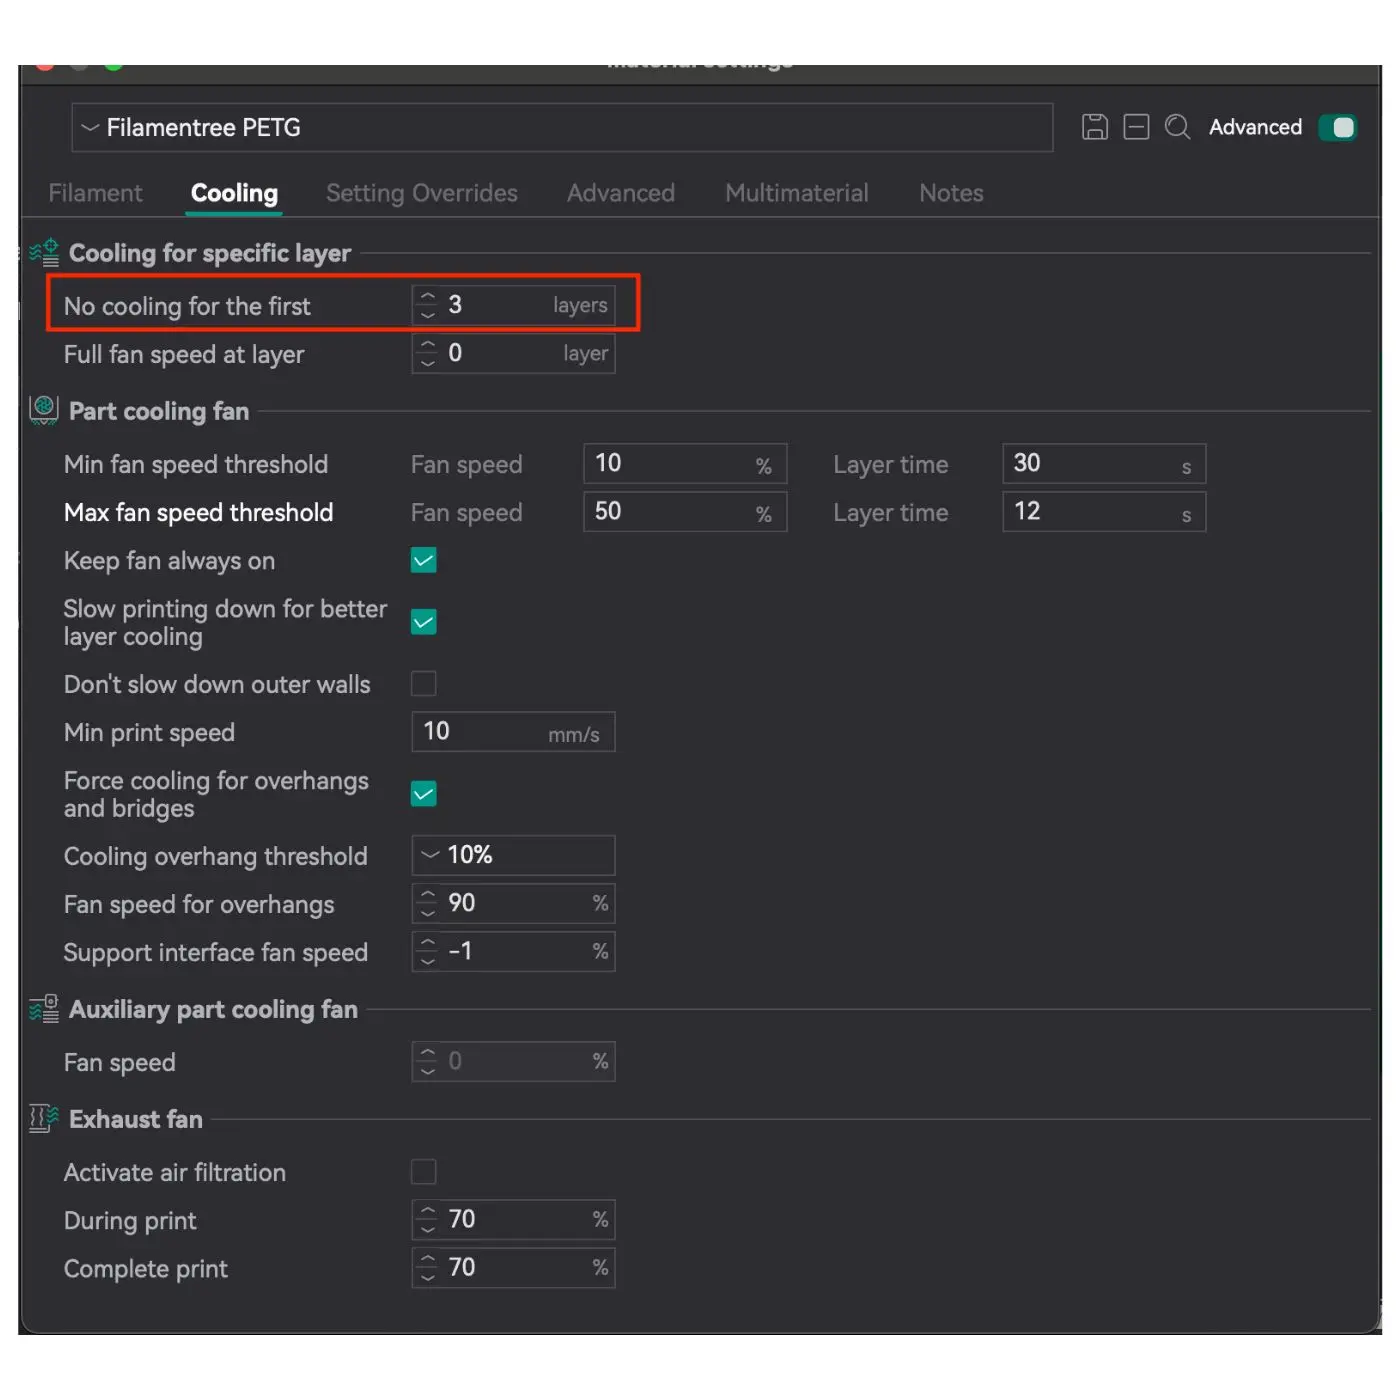Click the delete preset icon

click(x=1136, y=127)
